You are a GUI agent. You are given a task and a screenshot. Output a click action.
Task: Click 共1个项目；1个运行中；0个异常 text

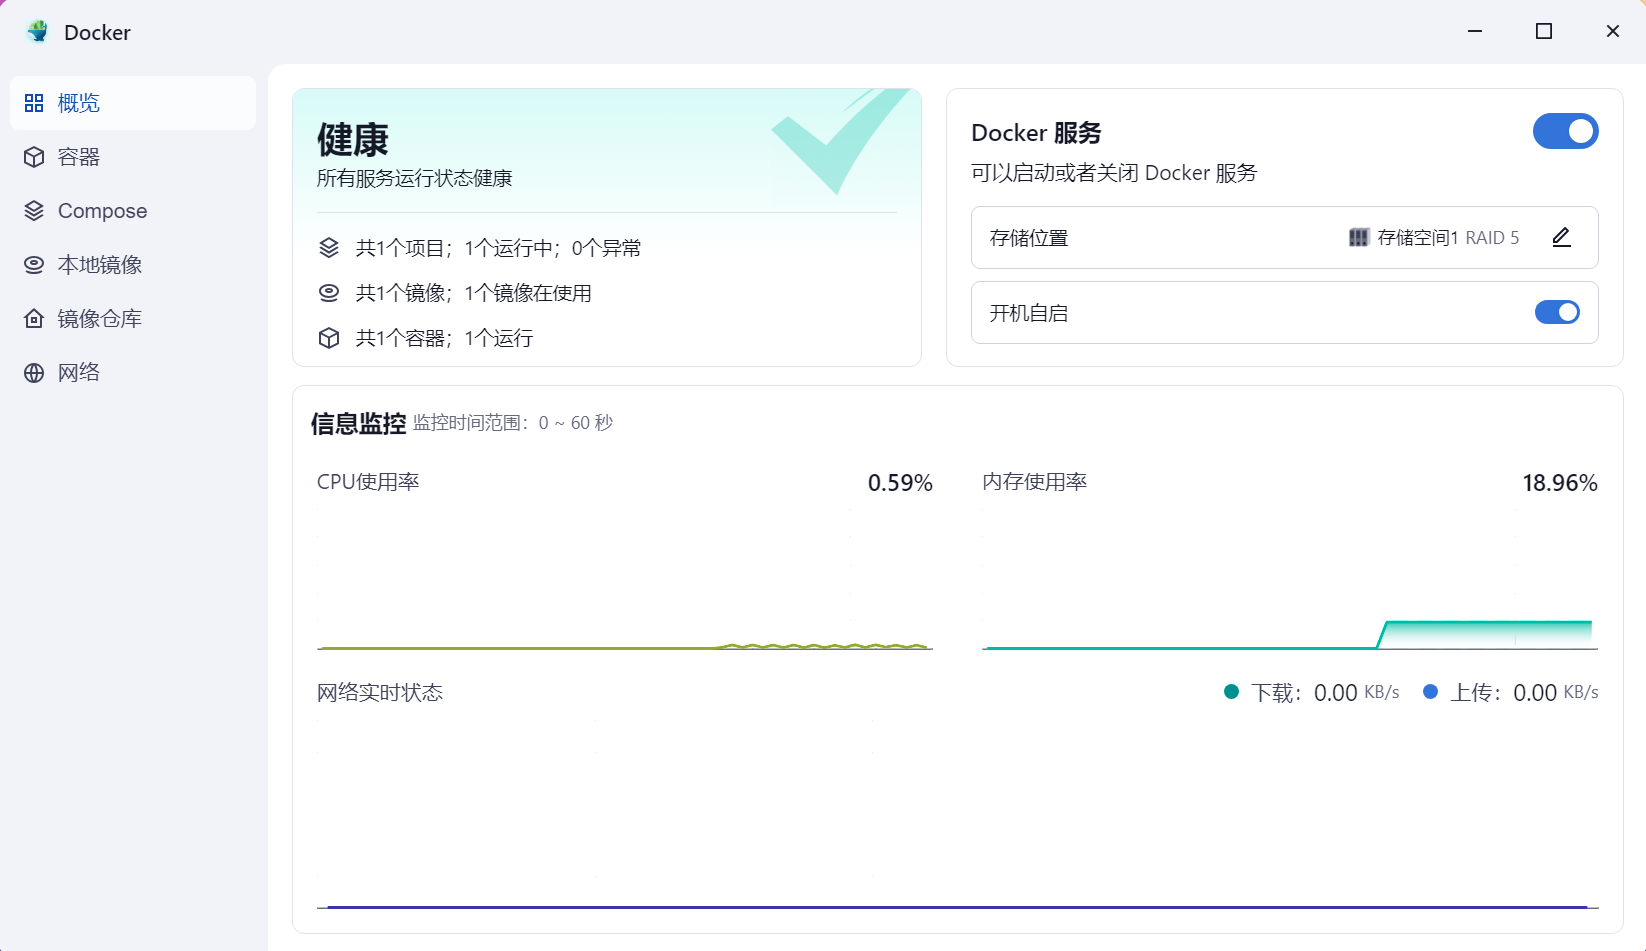(x=499, y=248)
